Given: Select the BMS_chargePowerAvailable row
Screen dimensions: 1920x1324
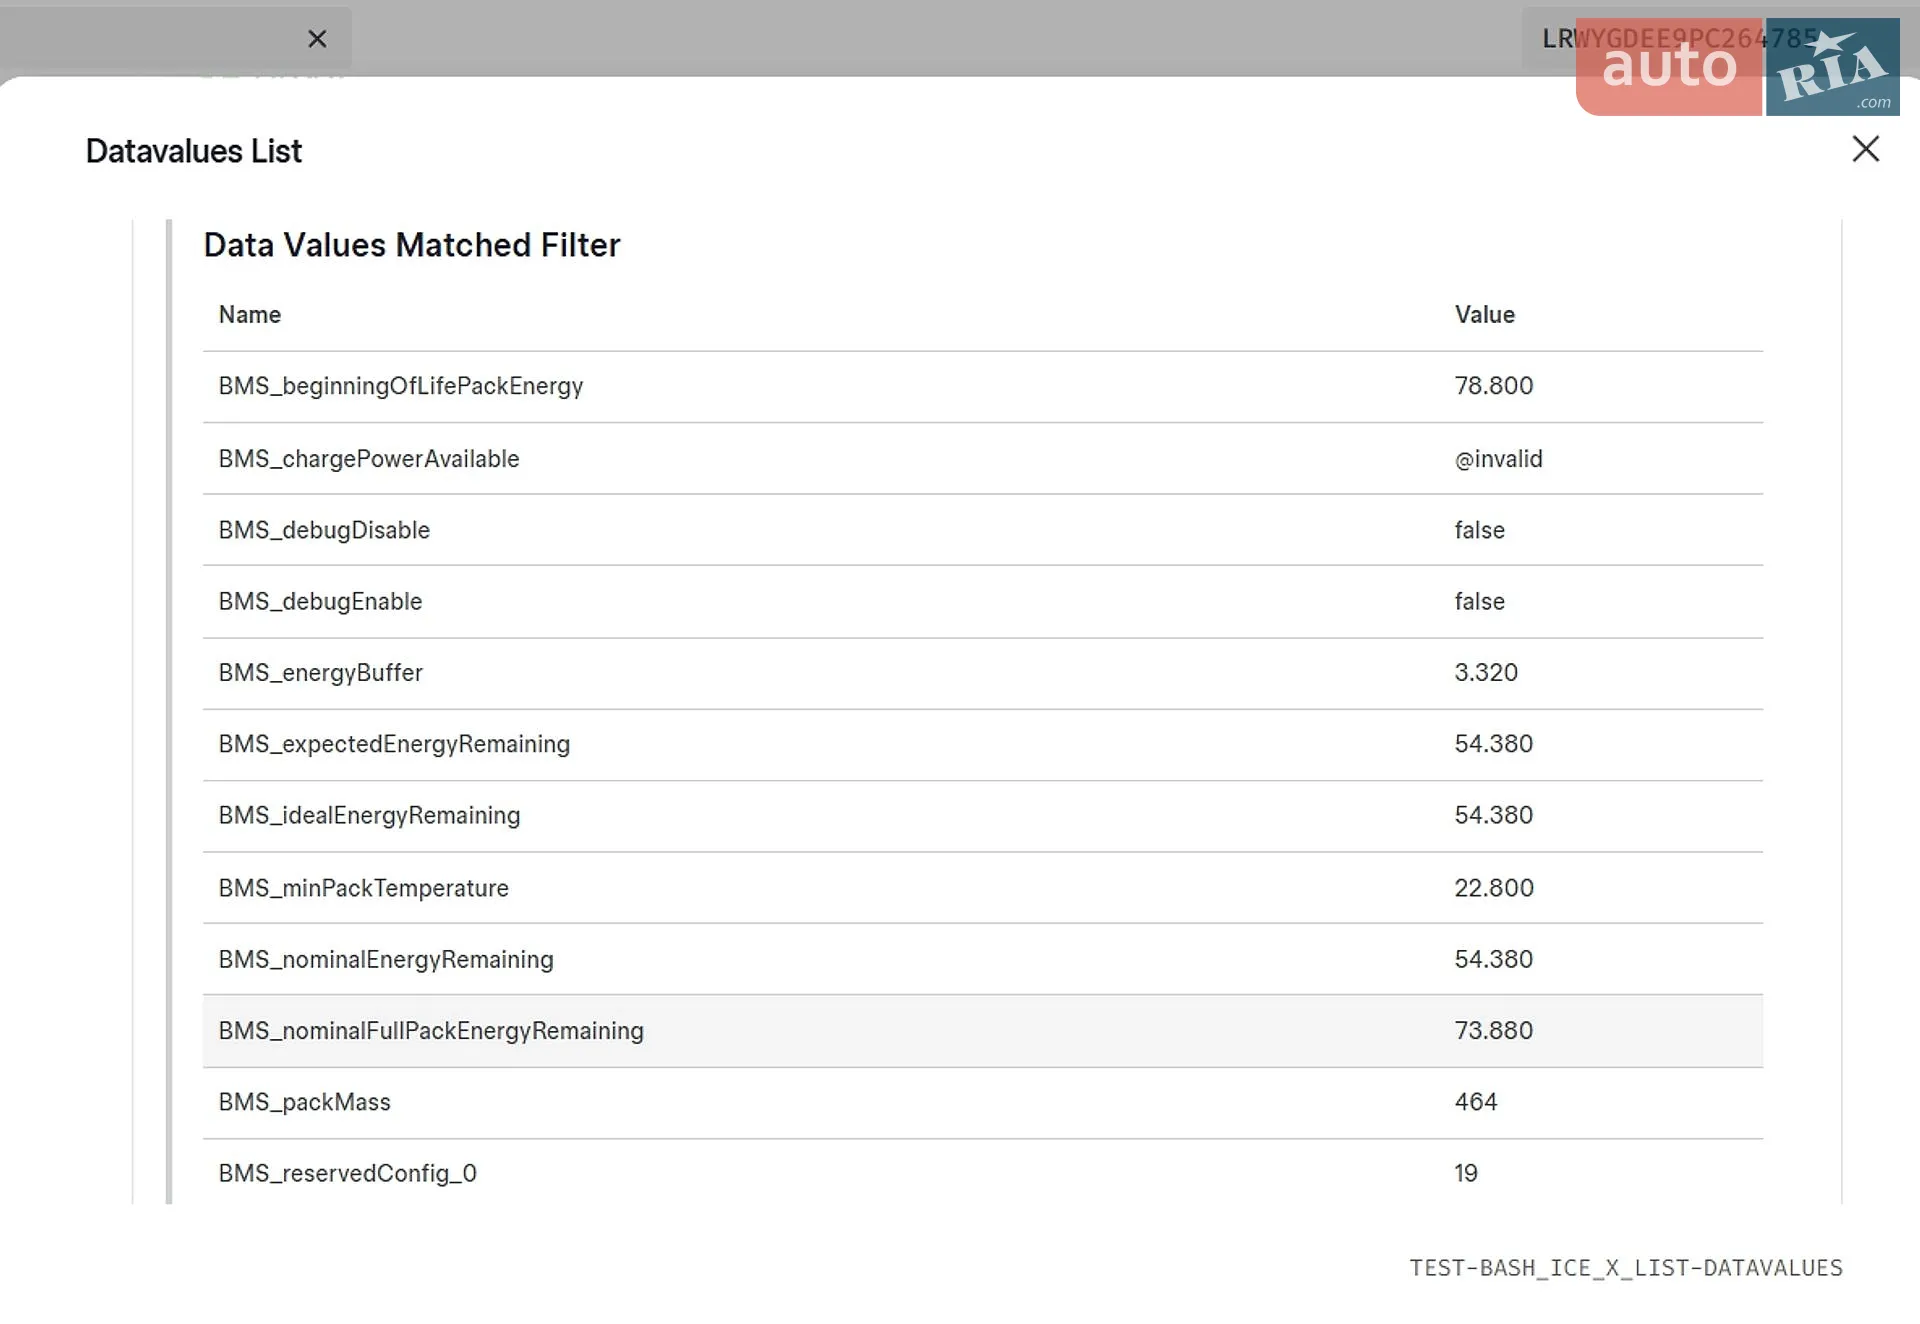Looking at the screenshot, I should pos(982,458).
